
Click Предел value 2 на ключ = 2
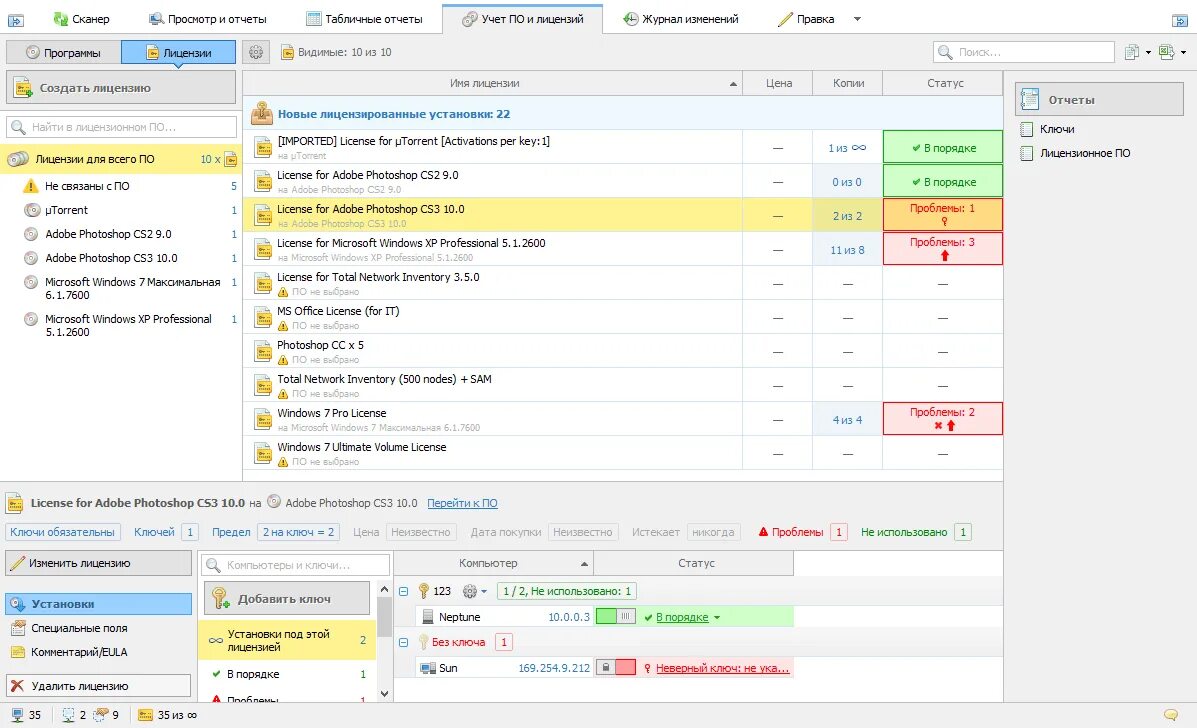click(x=298, y=532)
